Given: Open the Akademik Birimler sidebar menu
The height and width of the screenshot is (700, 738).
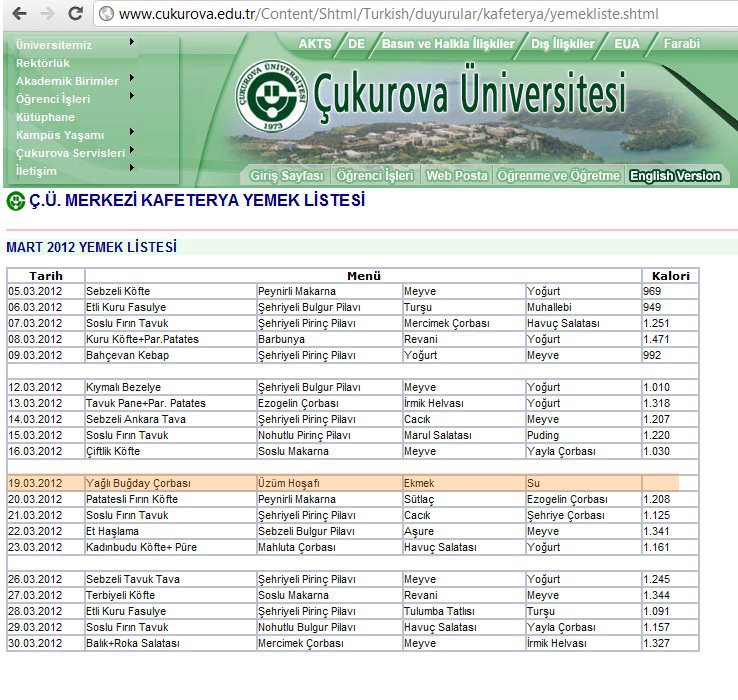Looking at the screenshot, I should pos(67,81).
